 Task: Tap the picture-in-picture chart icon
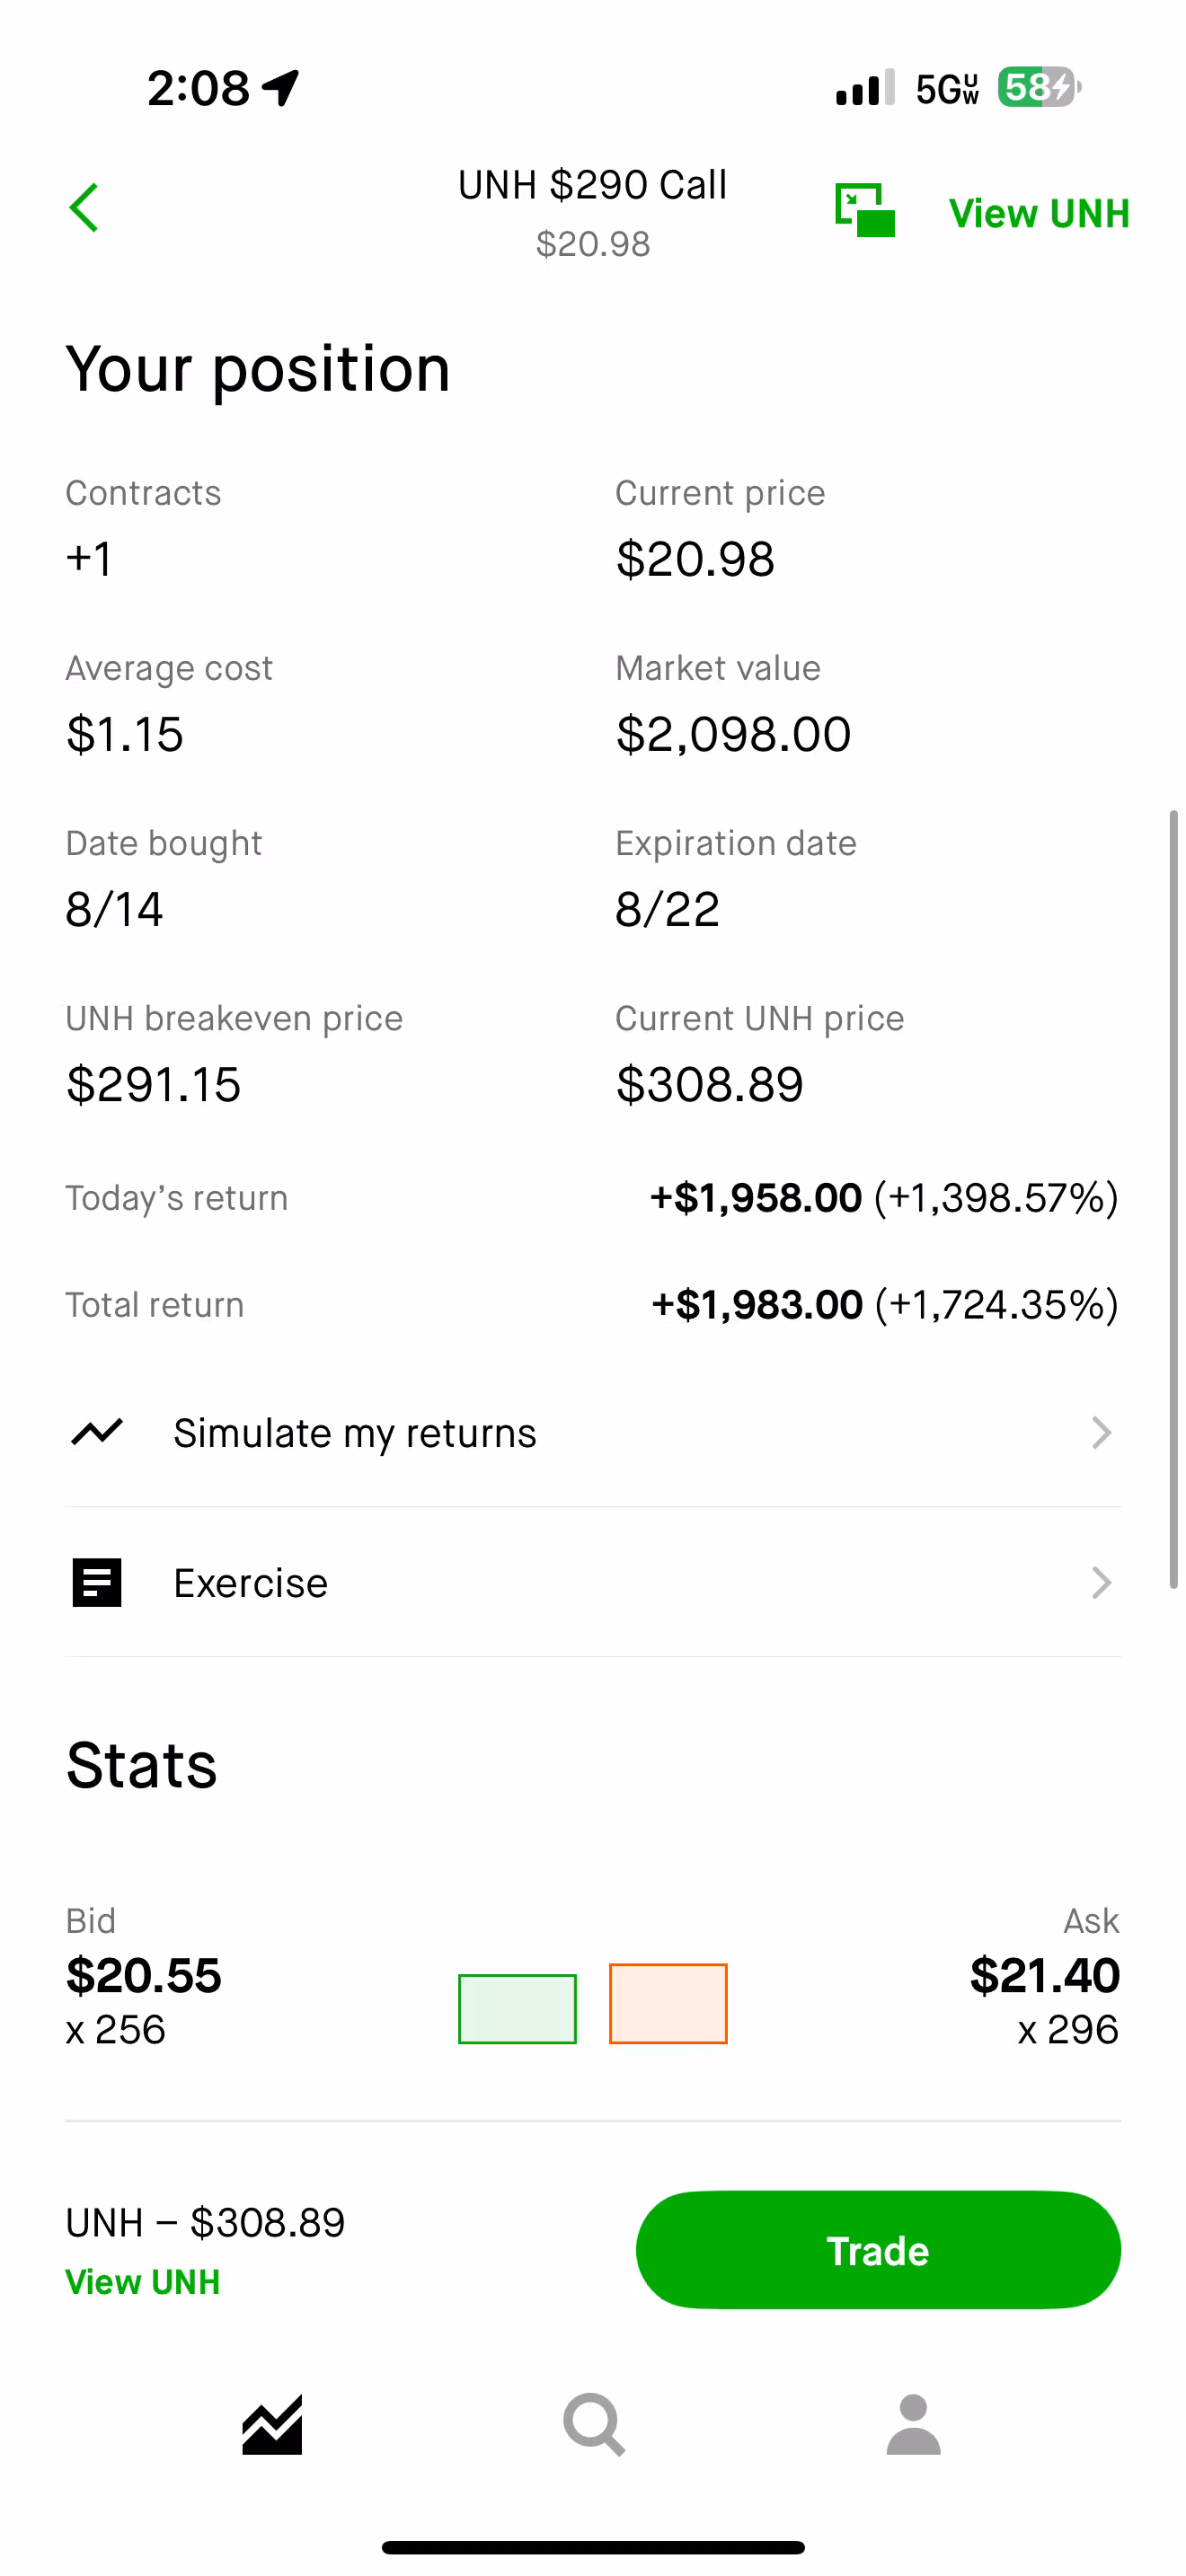click(x=865, y=210)
